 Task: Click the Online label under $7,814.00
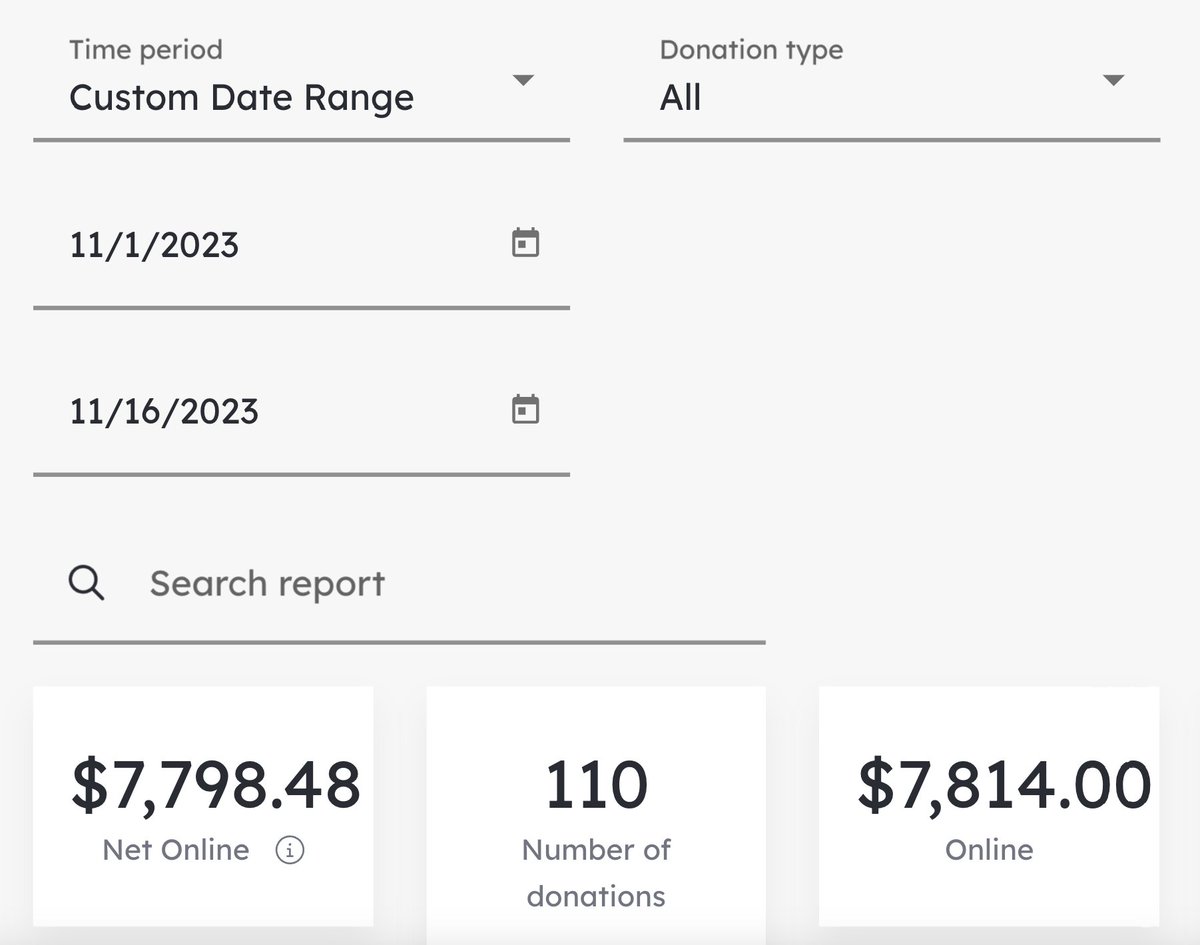(989, 850)
